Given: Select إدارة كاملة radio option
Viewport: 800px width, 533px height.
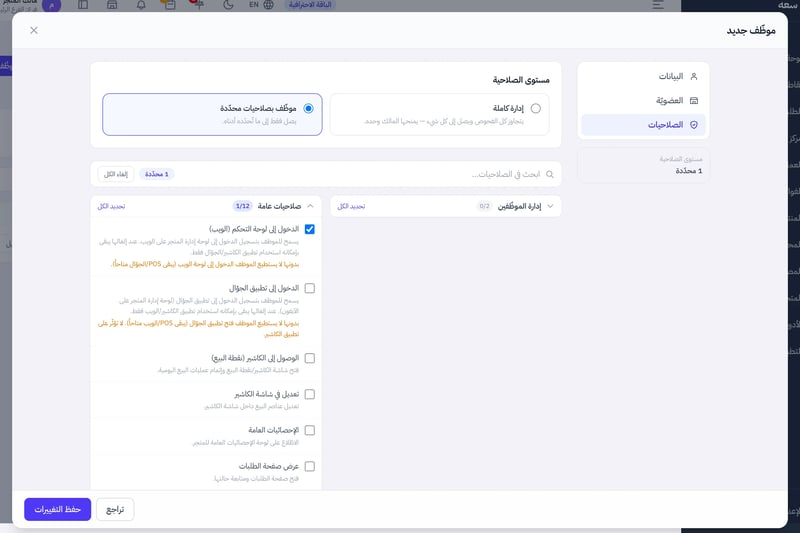Looking at the screenshot, I should [x=536, y=109].
